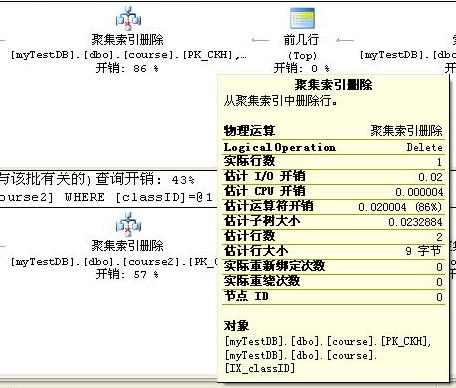Click the (Top) label under 前几行
The width and height of the screenshot is (456, 388).
(x=302, y=55)
